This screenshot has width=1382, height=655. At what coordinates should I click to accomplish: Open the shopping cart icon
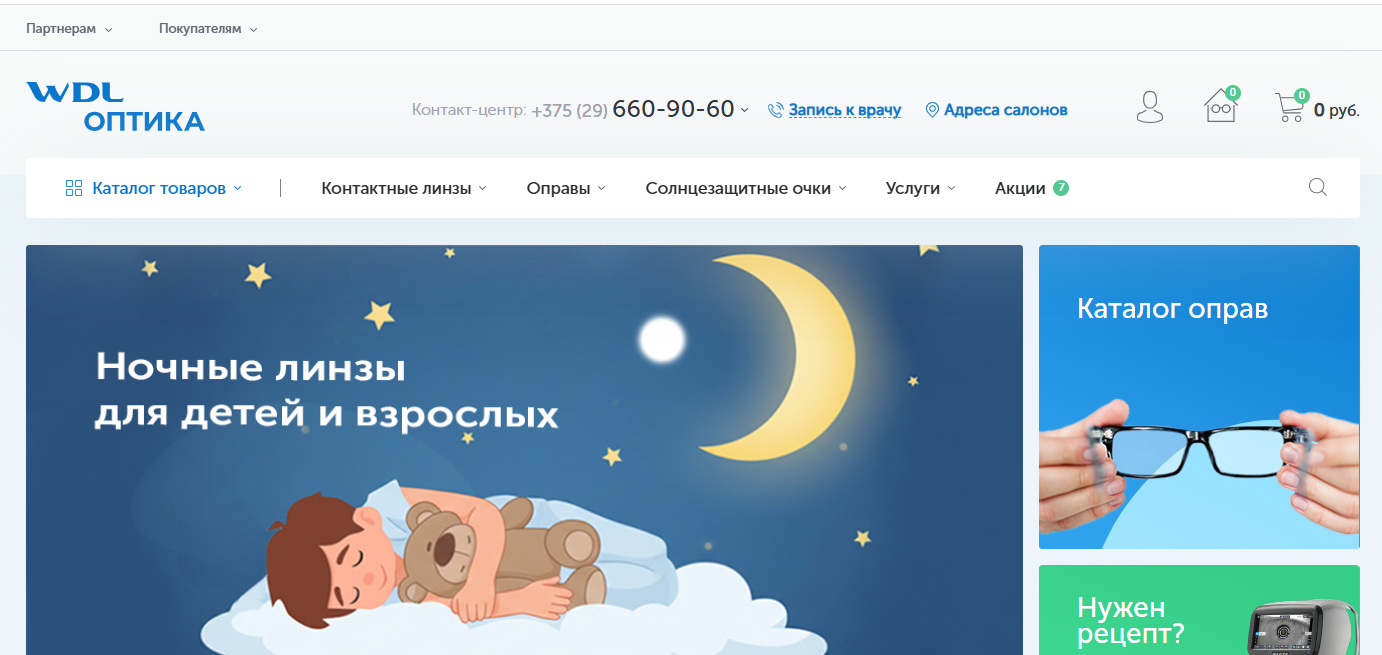1290,107
